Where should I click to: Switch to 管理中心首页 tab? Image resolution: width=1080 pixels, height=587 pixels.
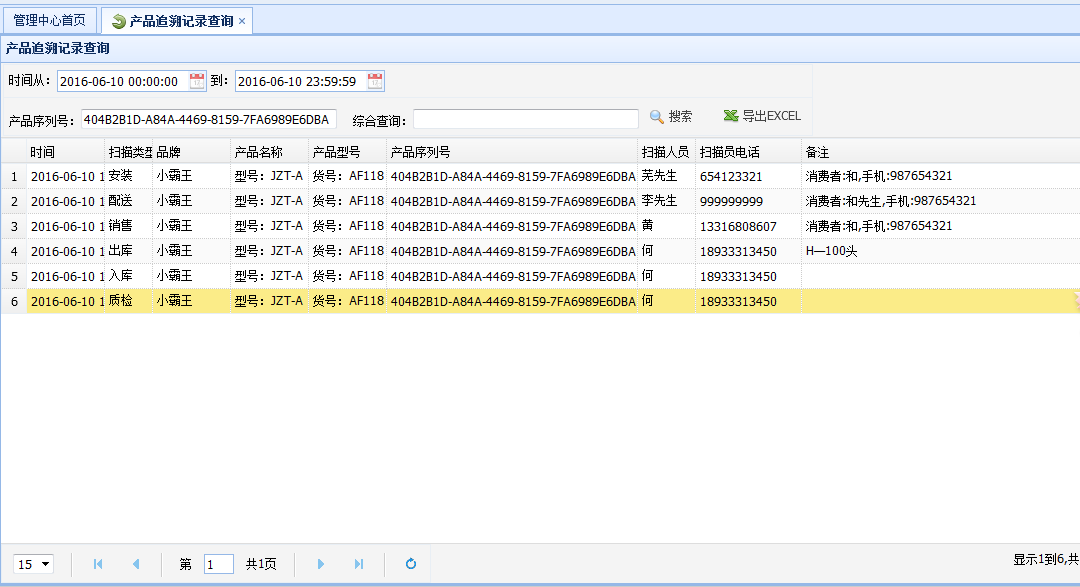(x=49, y=20)
